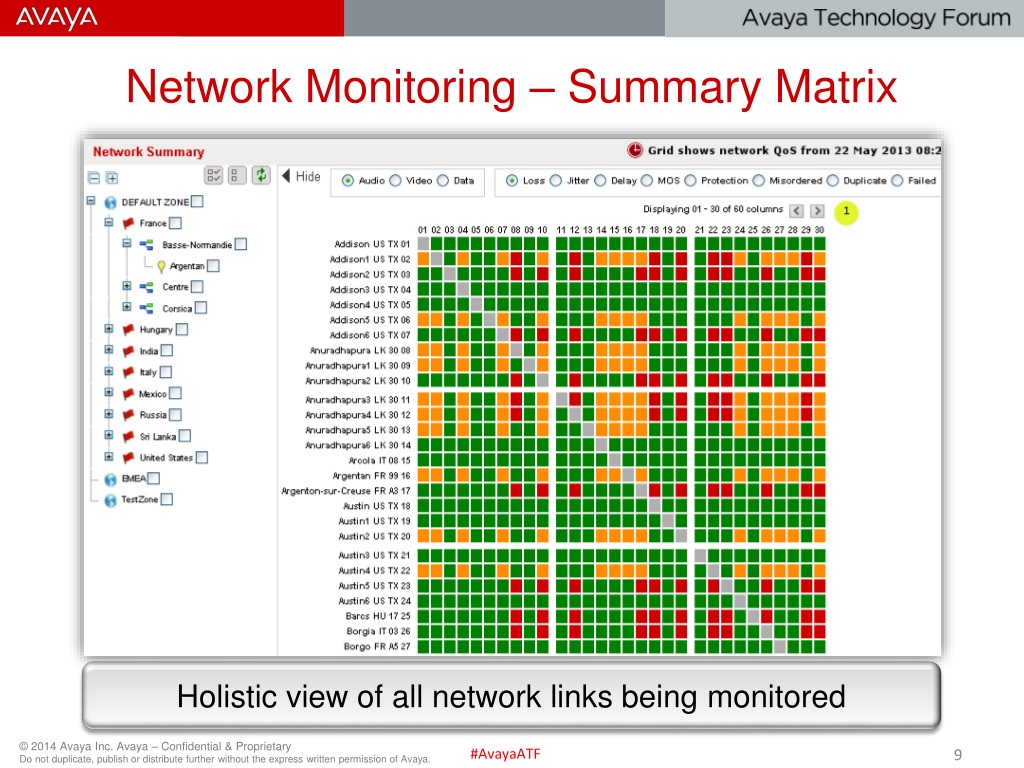Tick the Argentan checkbox
1024x768 pixels.
213,266
